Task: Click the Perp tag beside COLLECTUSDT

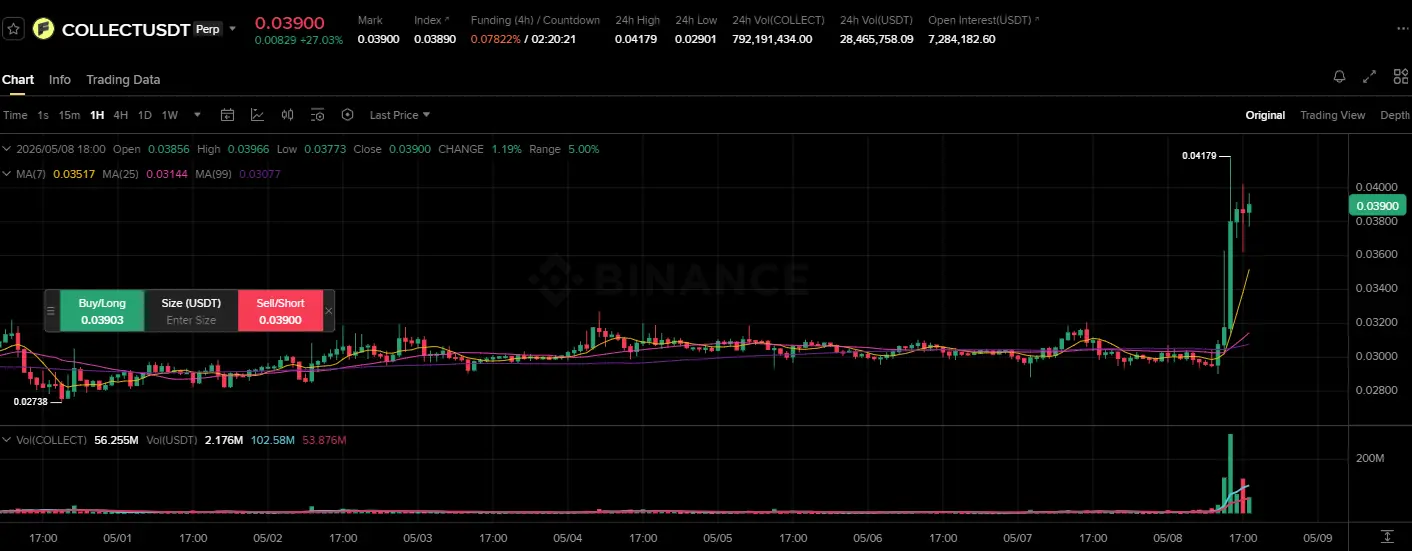Action: 208,29
